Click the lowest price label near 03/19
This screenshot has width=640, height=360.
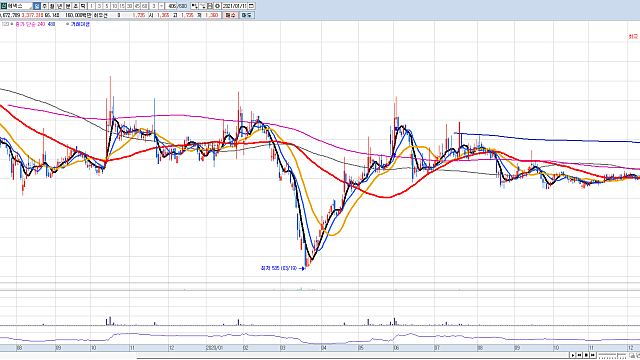click(x=279, y=268)
